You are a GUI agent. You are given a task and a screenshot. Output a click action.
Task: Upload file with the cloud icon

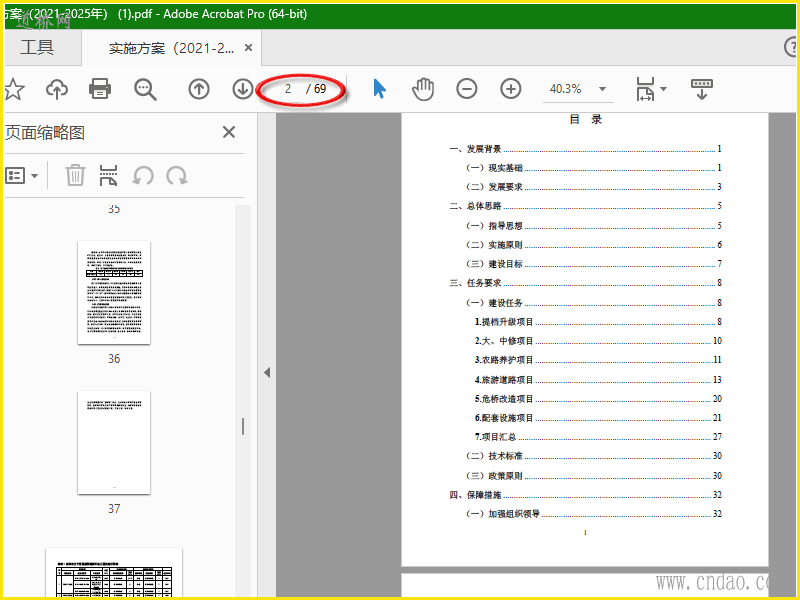[57, 89]
